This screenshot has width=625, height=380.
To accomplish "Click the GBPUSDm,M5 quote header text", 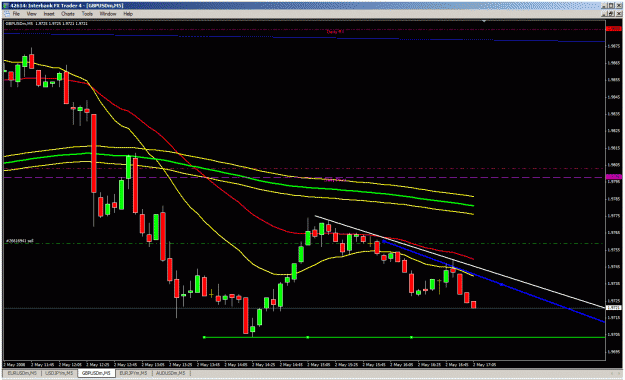I will (x=46, y=24).
